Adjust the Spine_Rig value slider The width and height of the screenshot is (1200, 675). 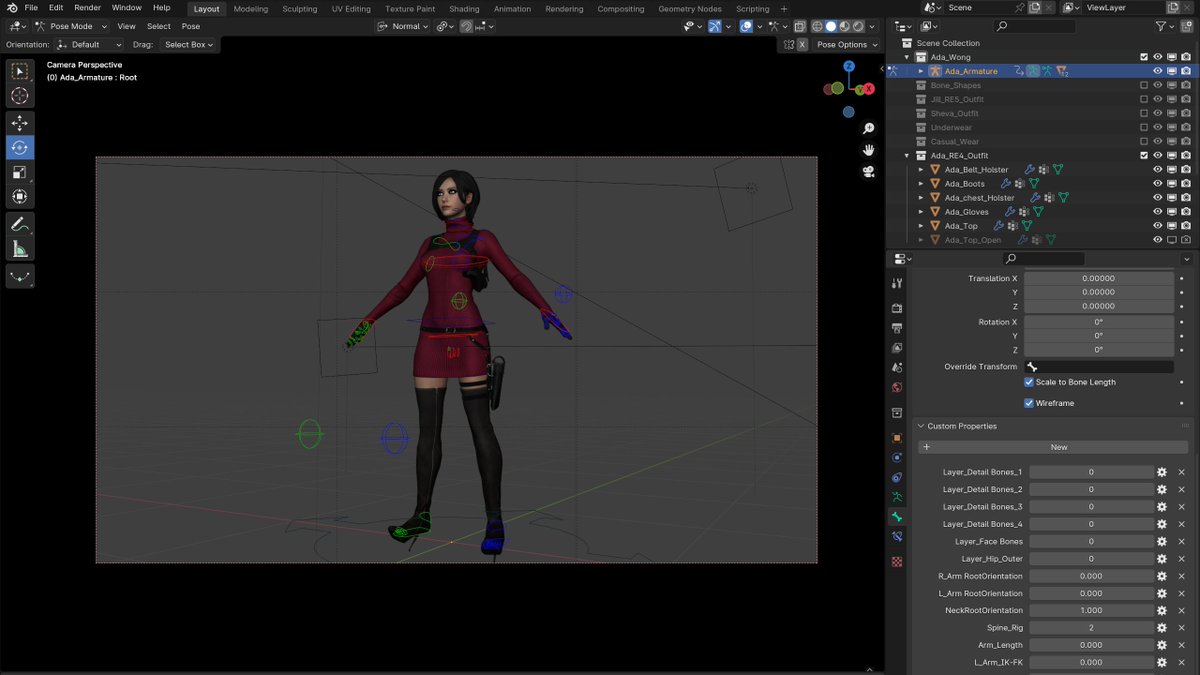[x=1091, y=628]
